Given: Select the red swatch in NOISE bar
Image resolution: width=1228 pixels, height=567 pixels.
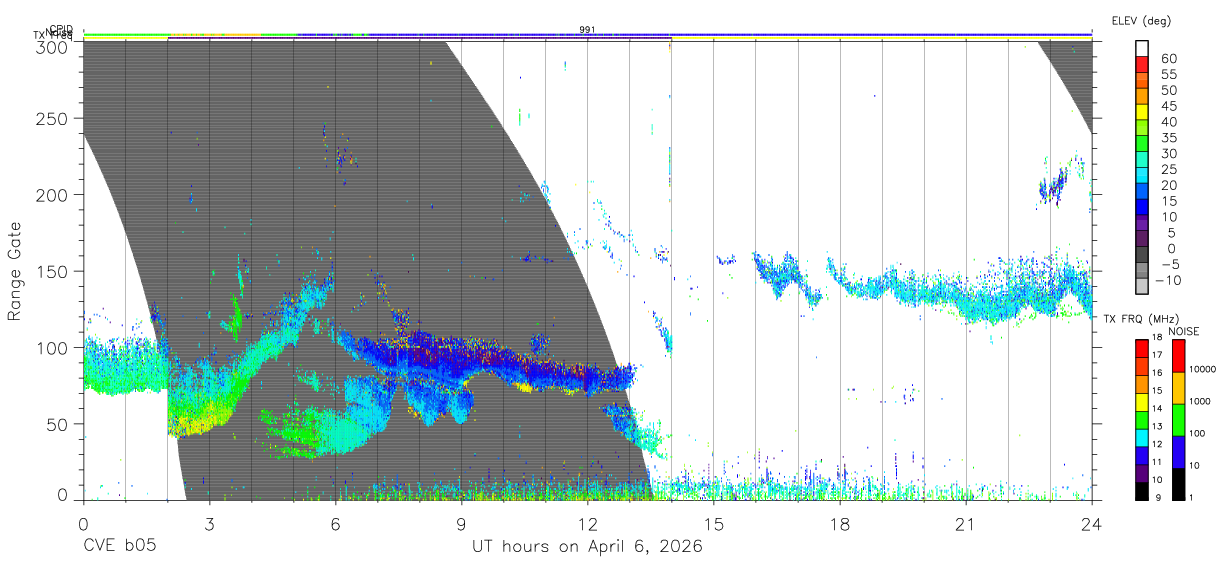Looking at the screenshot, I should coord(1177,355).
